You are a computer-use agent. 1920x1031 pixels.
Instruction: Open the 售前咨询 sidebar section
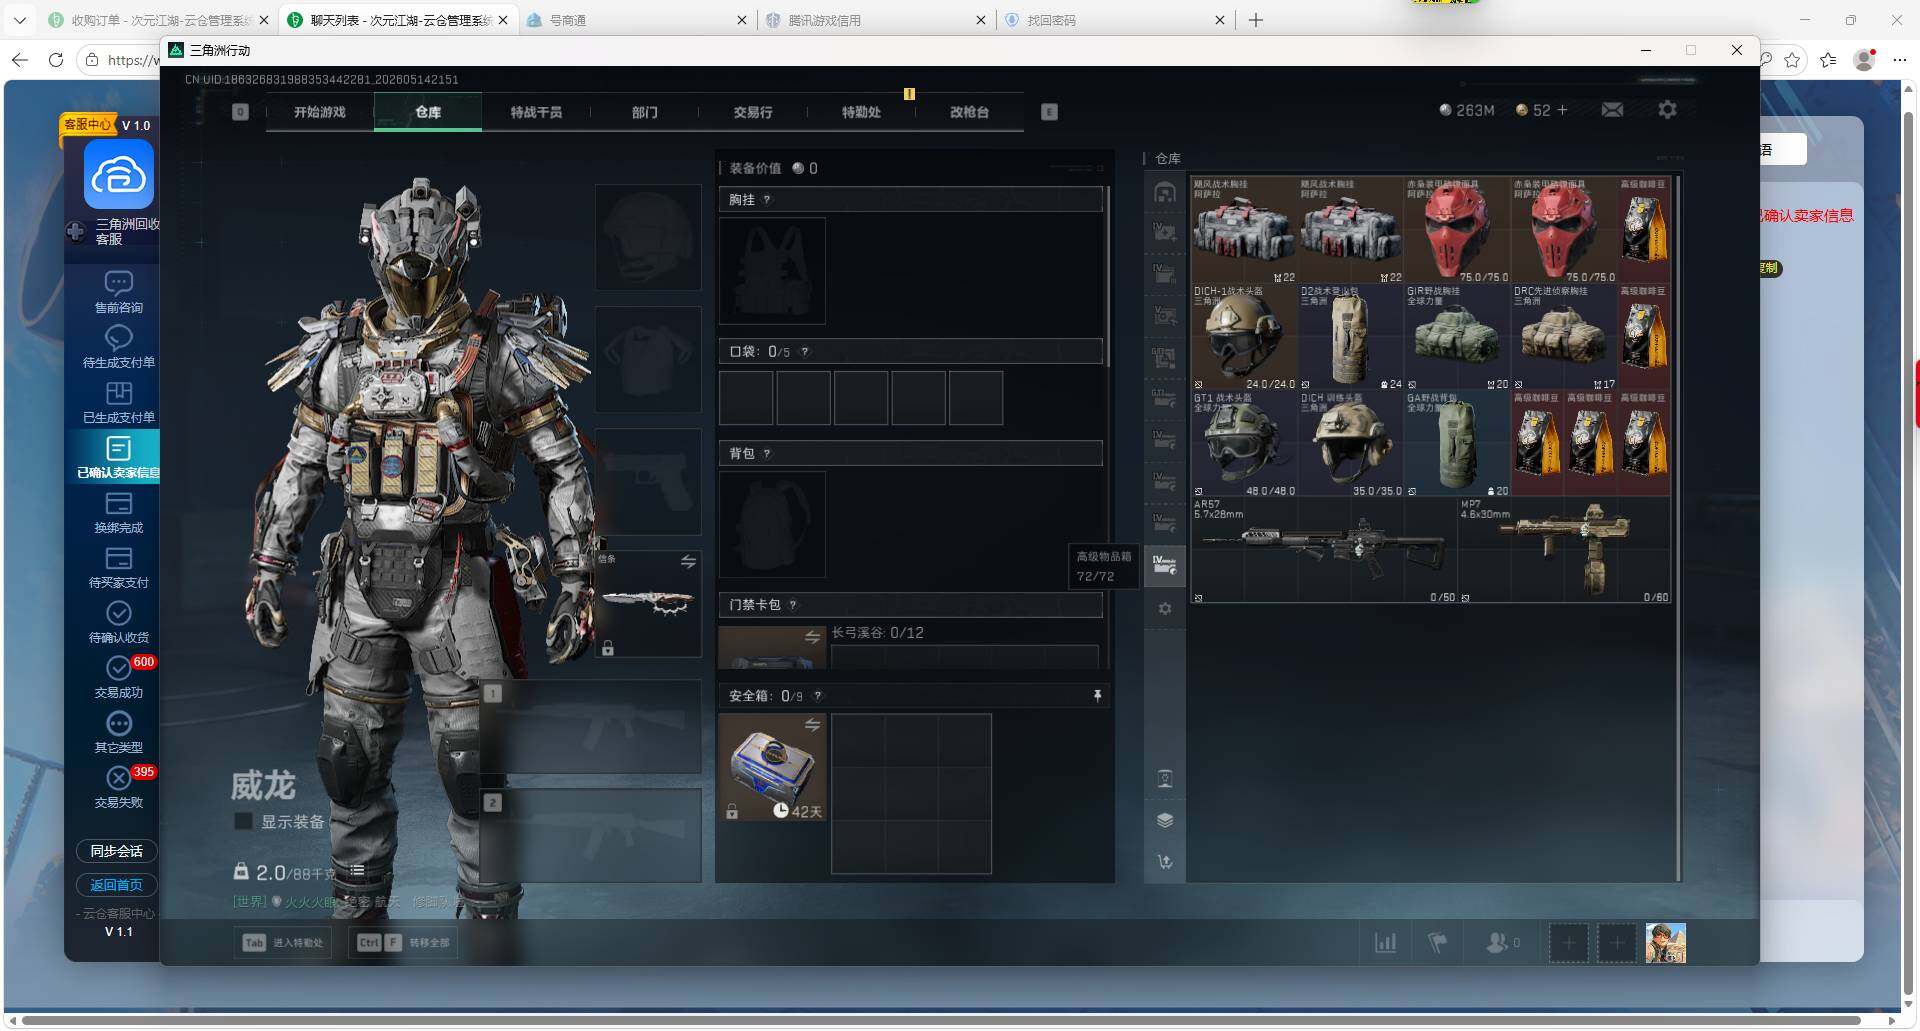click(x=118, y=292)
